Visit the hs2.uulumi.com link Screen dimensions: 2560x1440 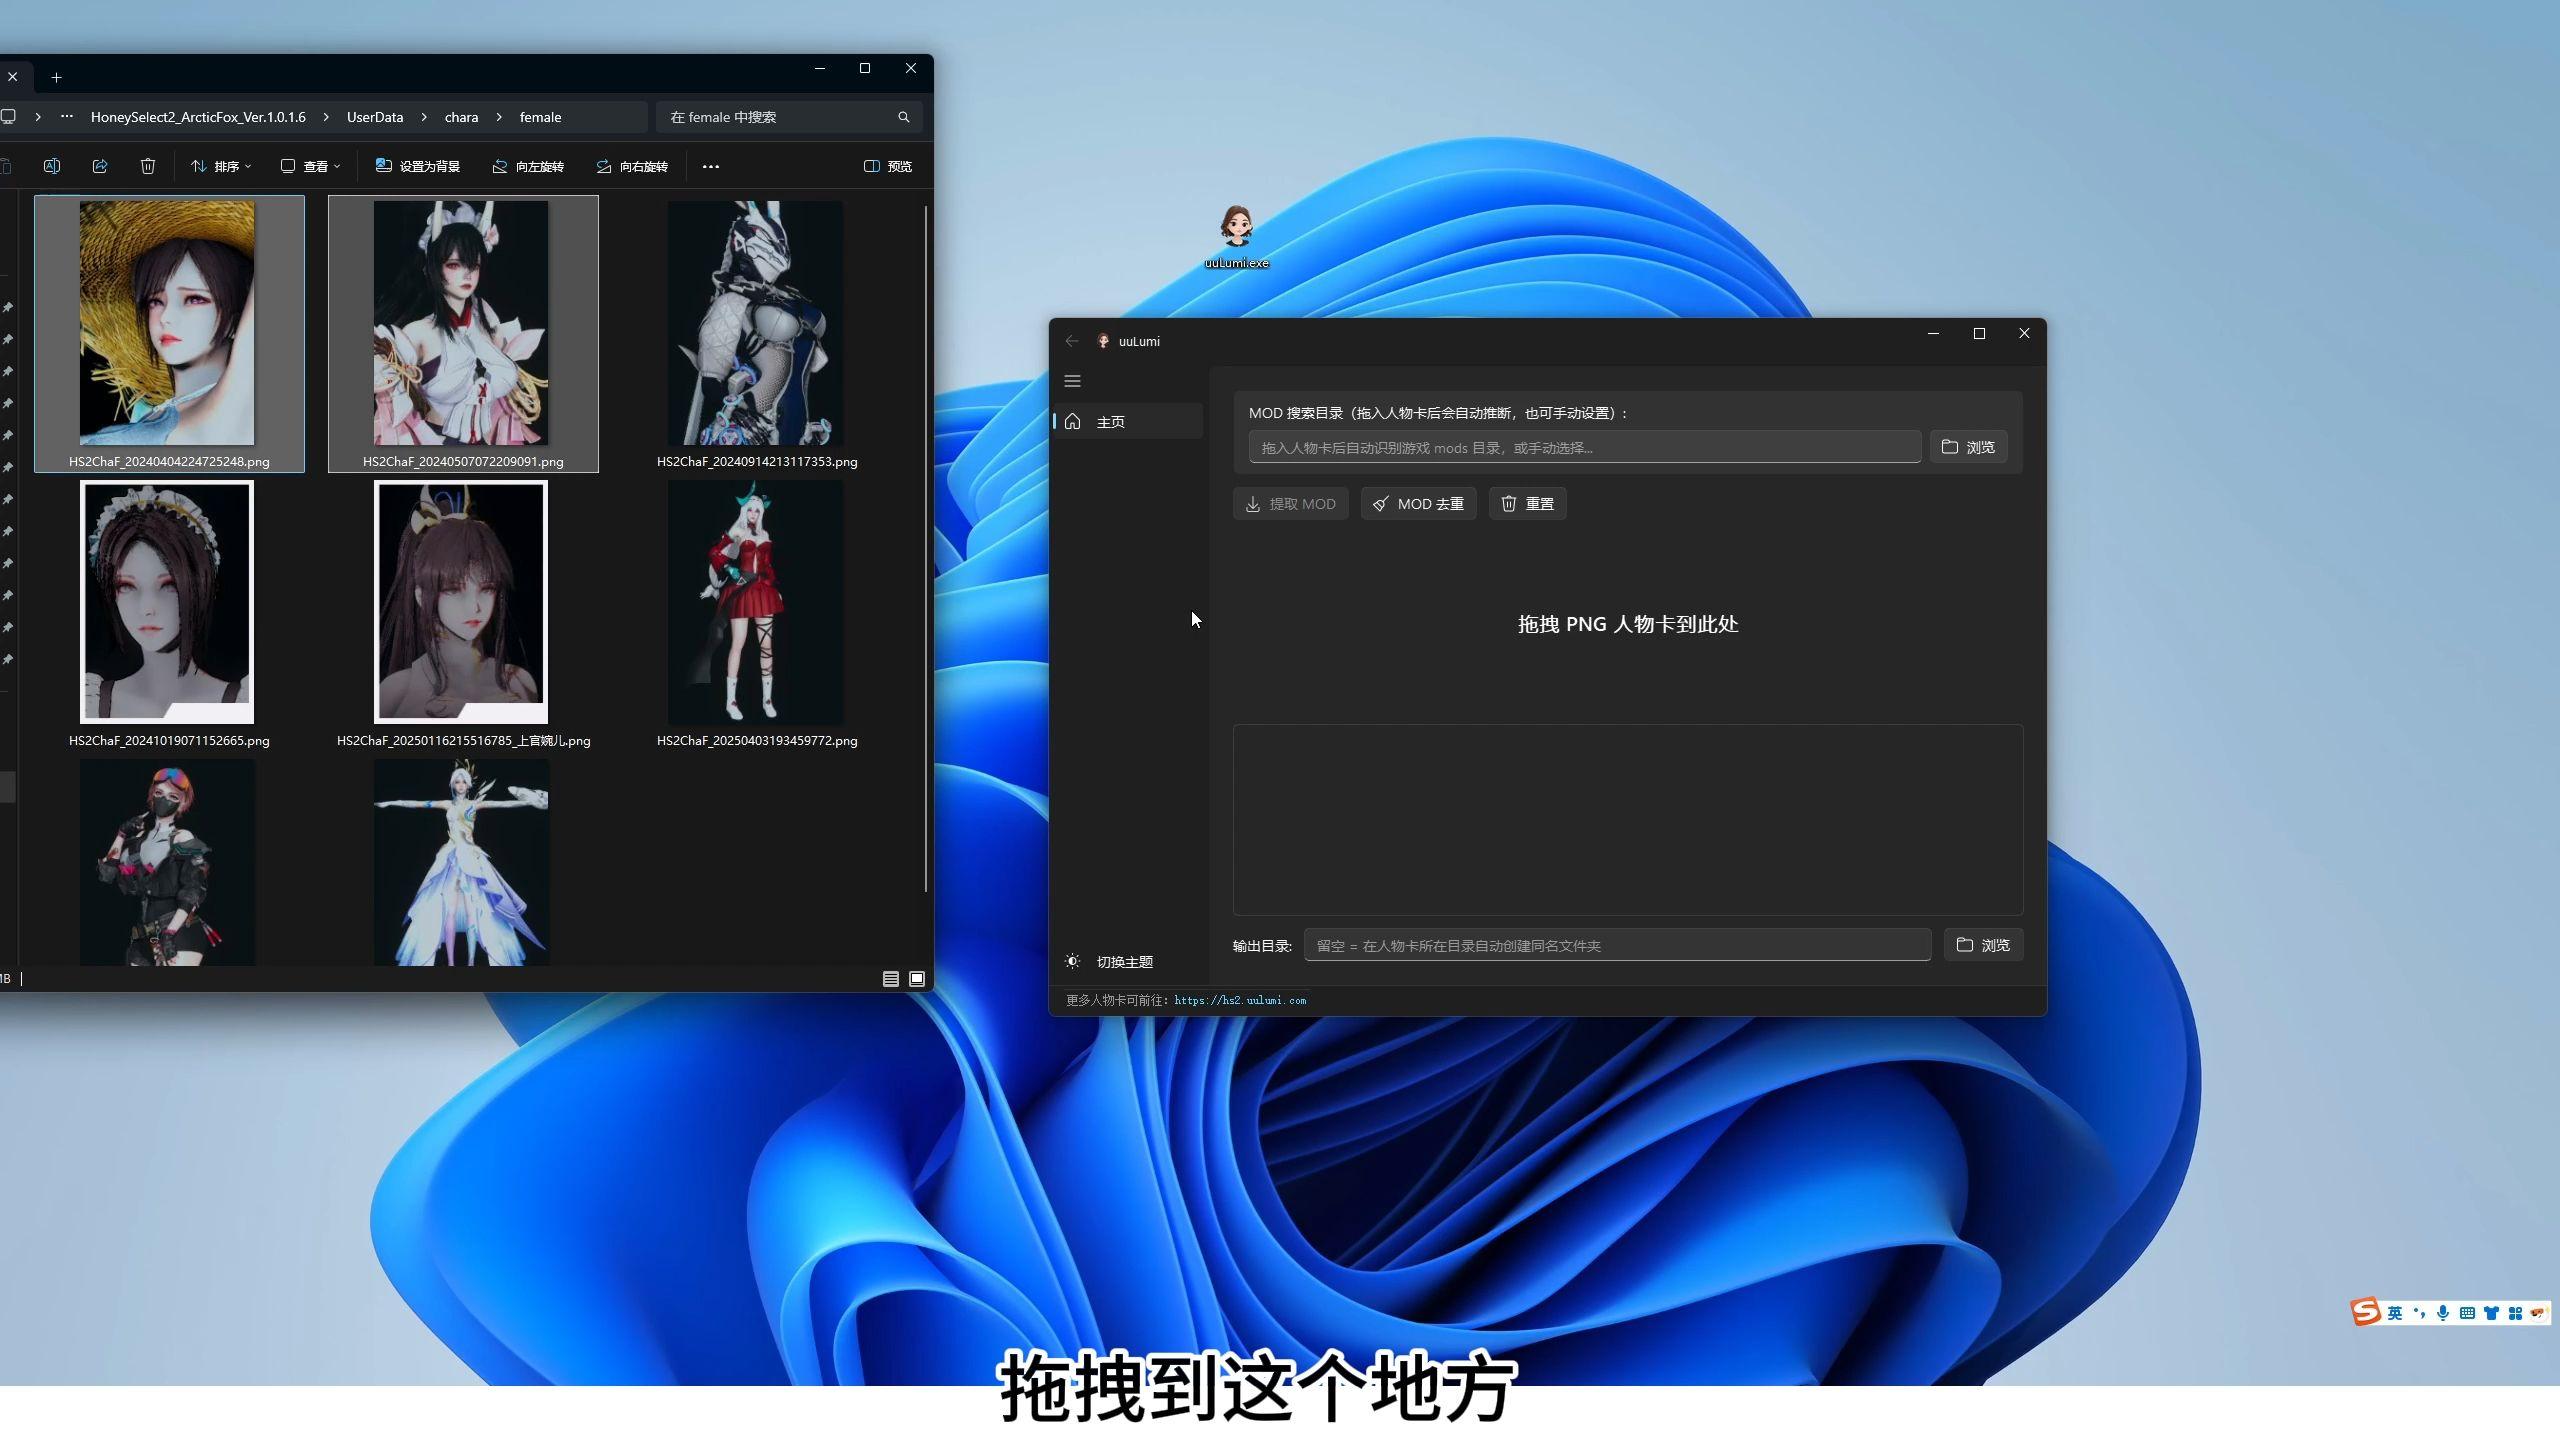1240,1000
